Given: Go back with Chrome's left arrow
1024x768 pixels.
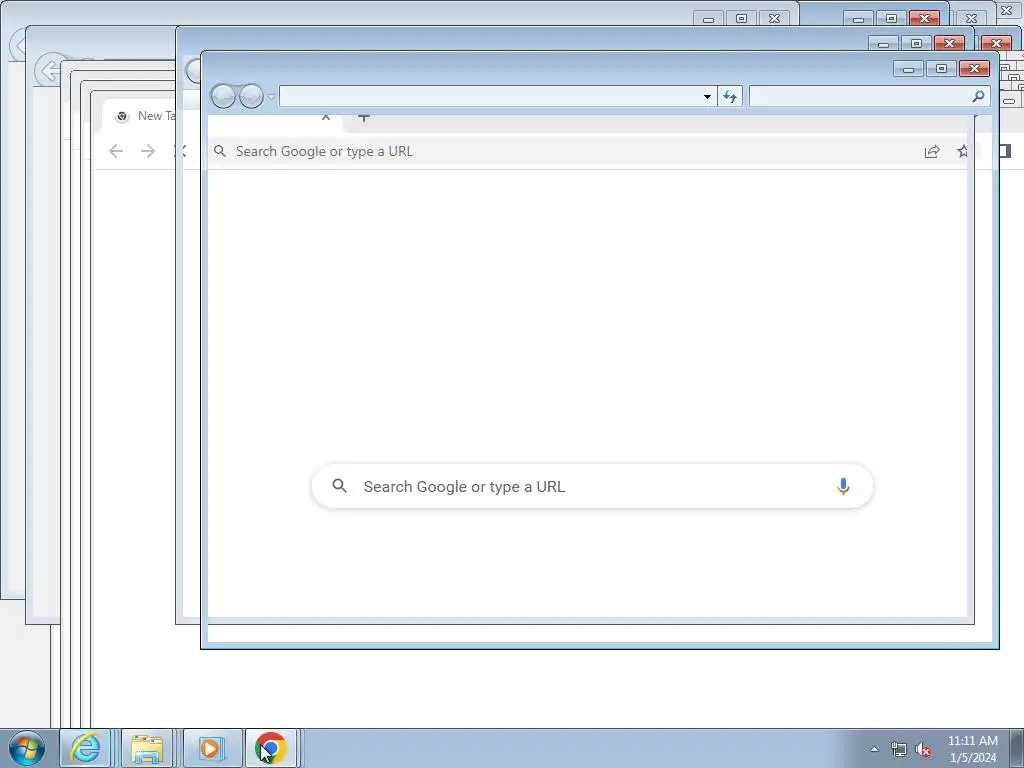Looking at the screenshot, I should click(116, 152).
